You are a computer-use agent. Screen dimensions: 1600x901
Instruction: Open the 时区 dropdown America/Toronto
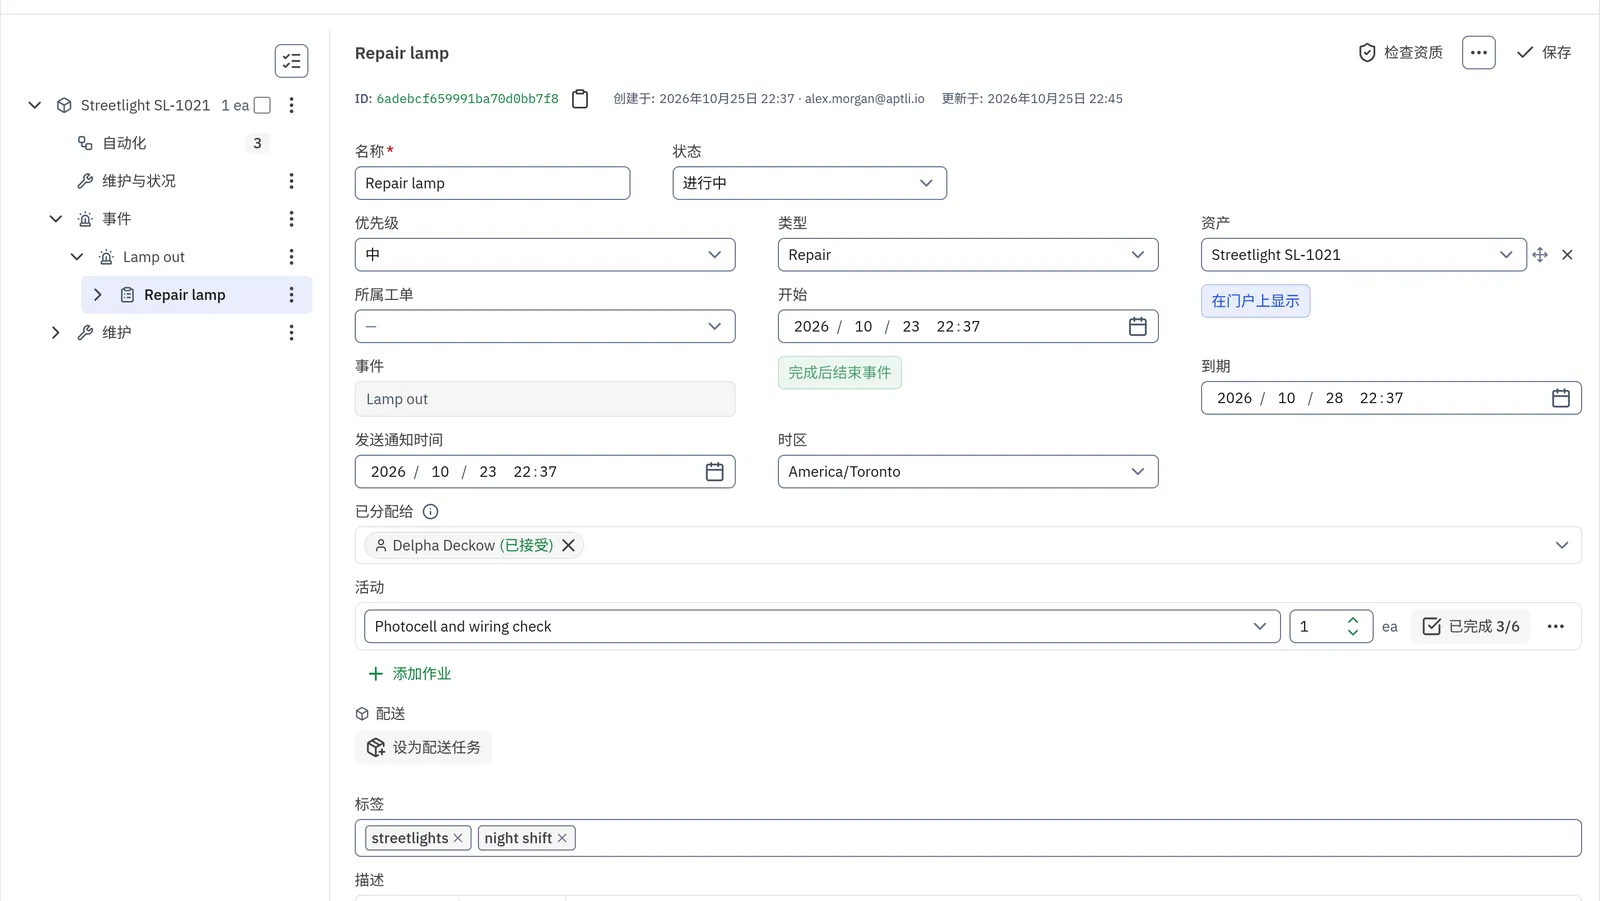tap(968, 472)
